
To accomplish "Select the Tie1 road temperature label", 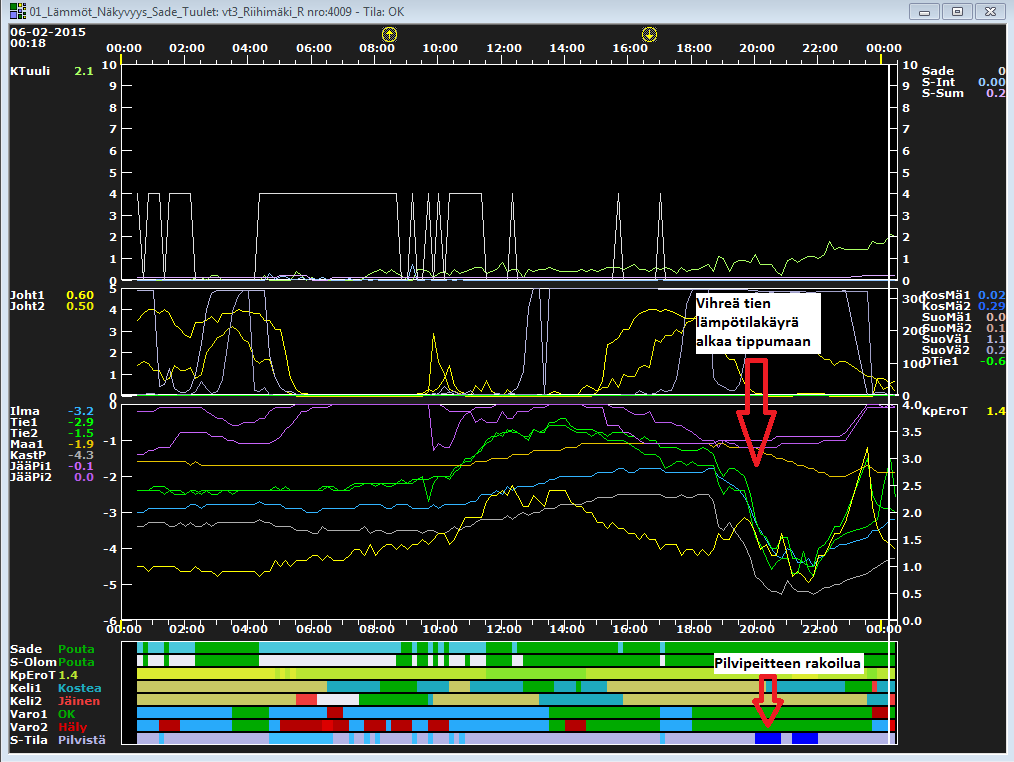I will [x=24, y=422].
